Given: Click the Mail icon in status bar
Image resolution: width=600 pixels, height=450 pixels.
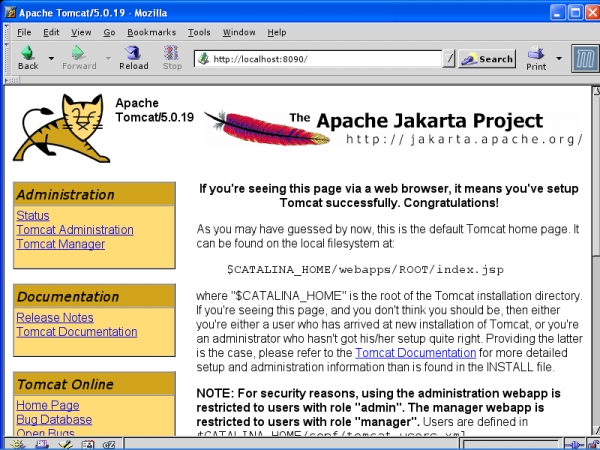Looking at the screenshot, I should pyautogui.click(x=41, y=445).
